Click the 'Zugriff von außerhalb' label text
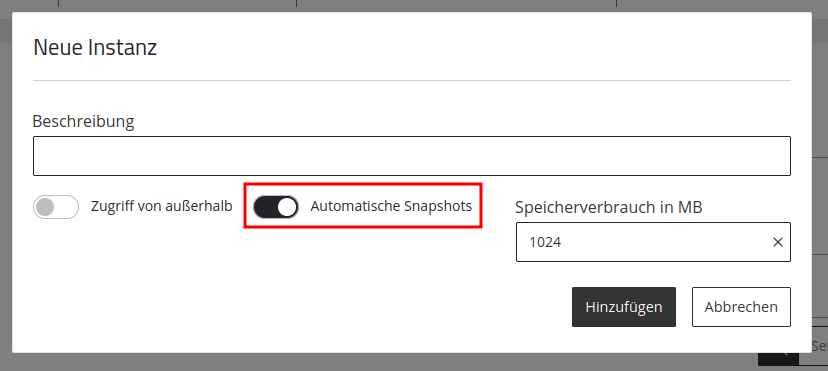 [162, 206]
